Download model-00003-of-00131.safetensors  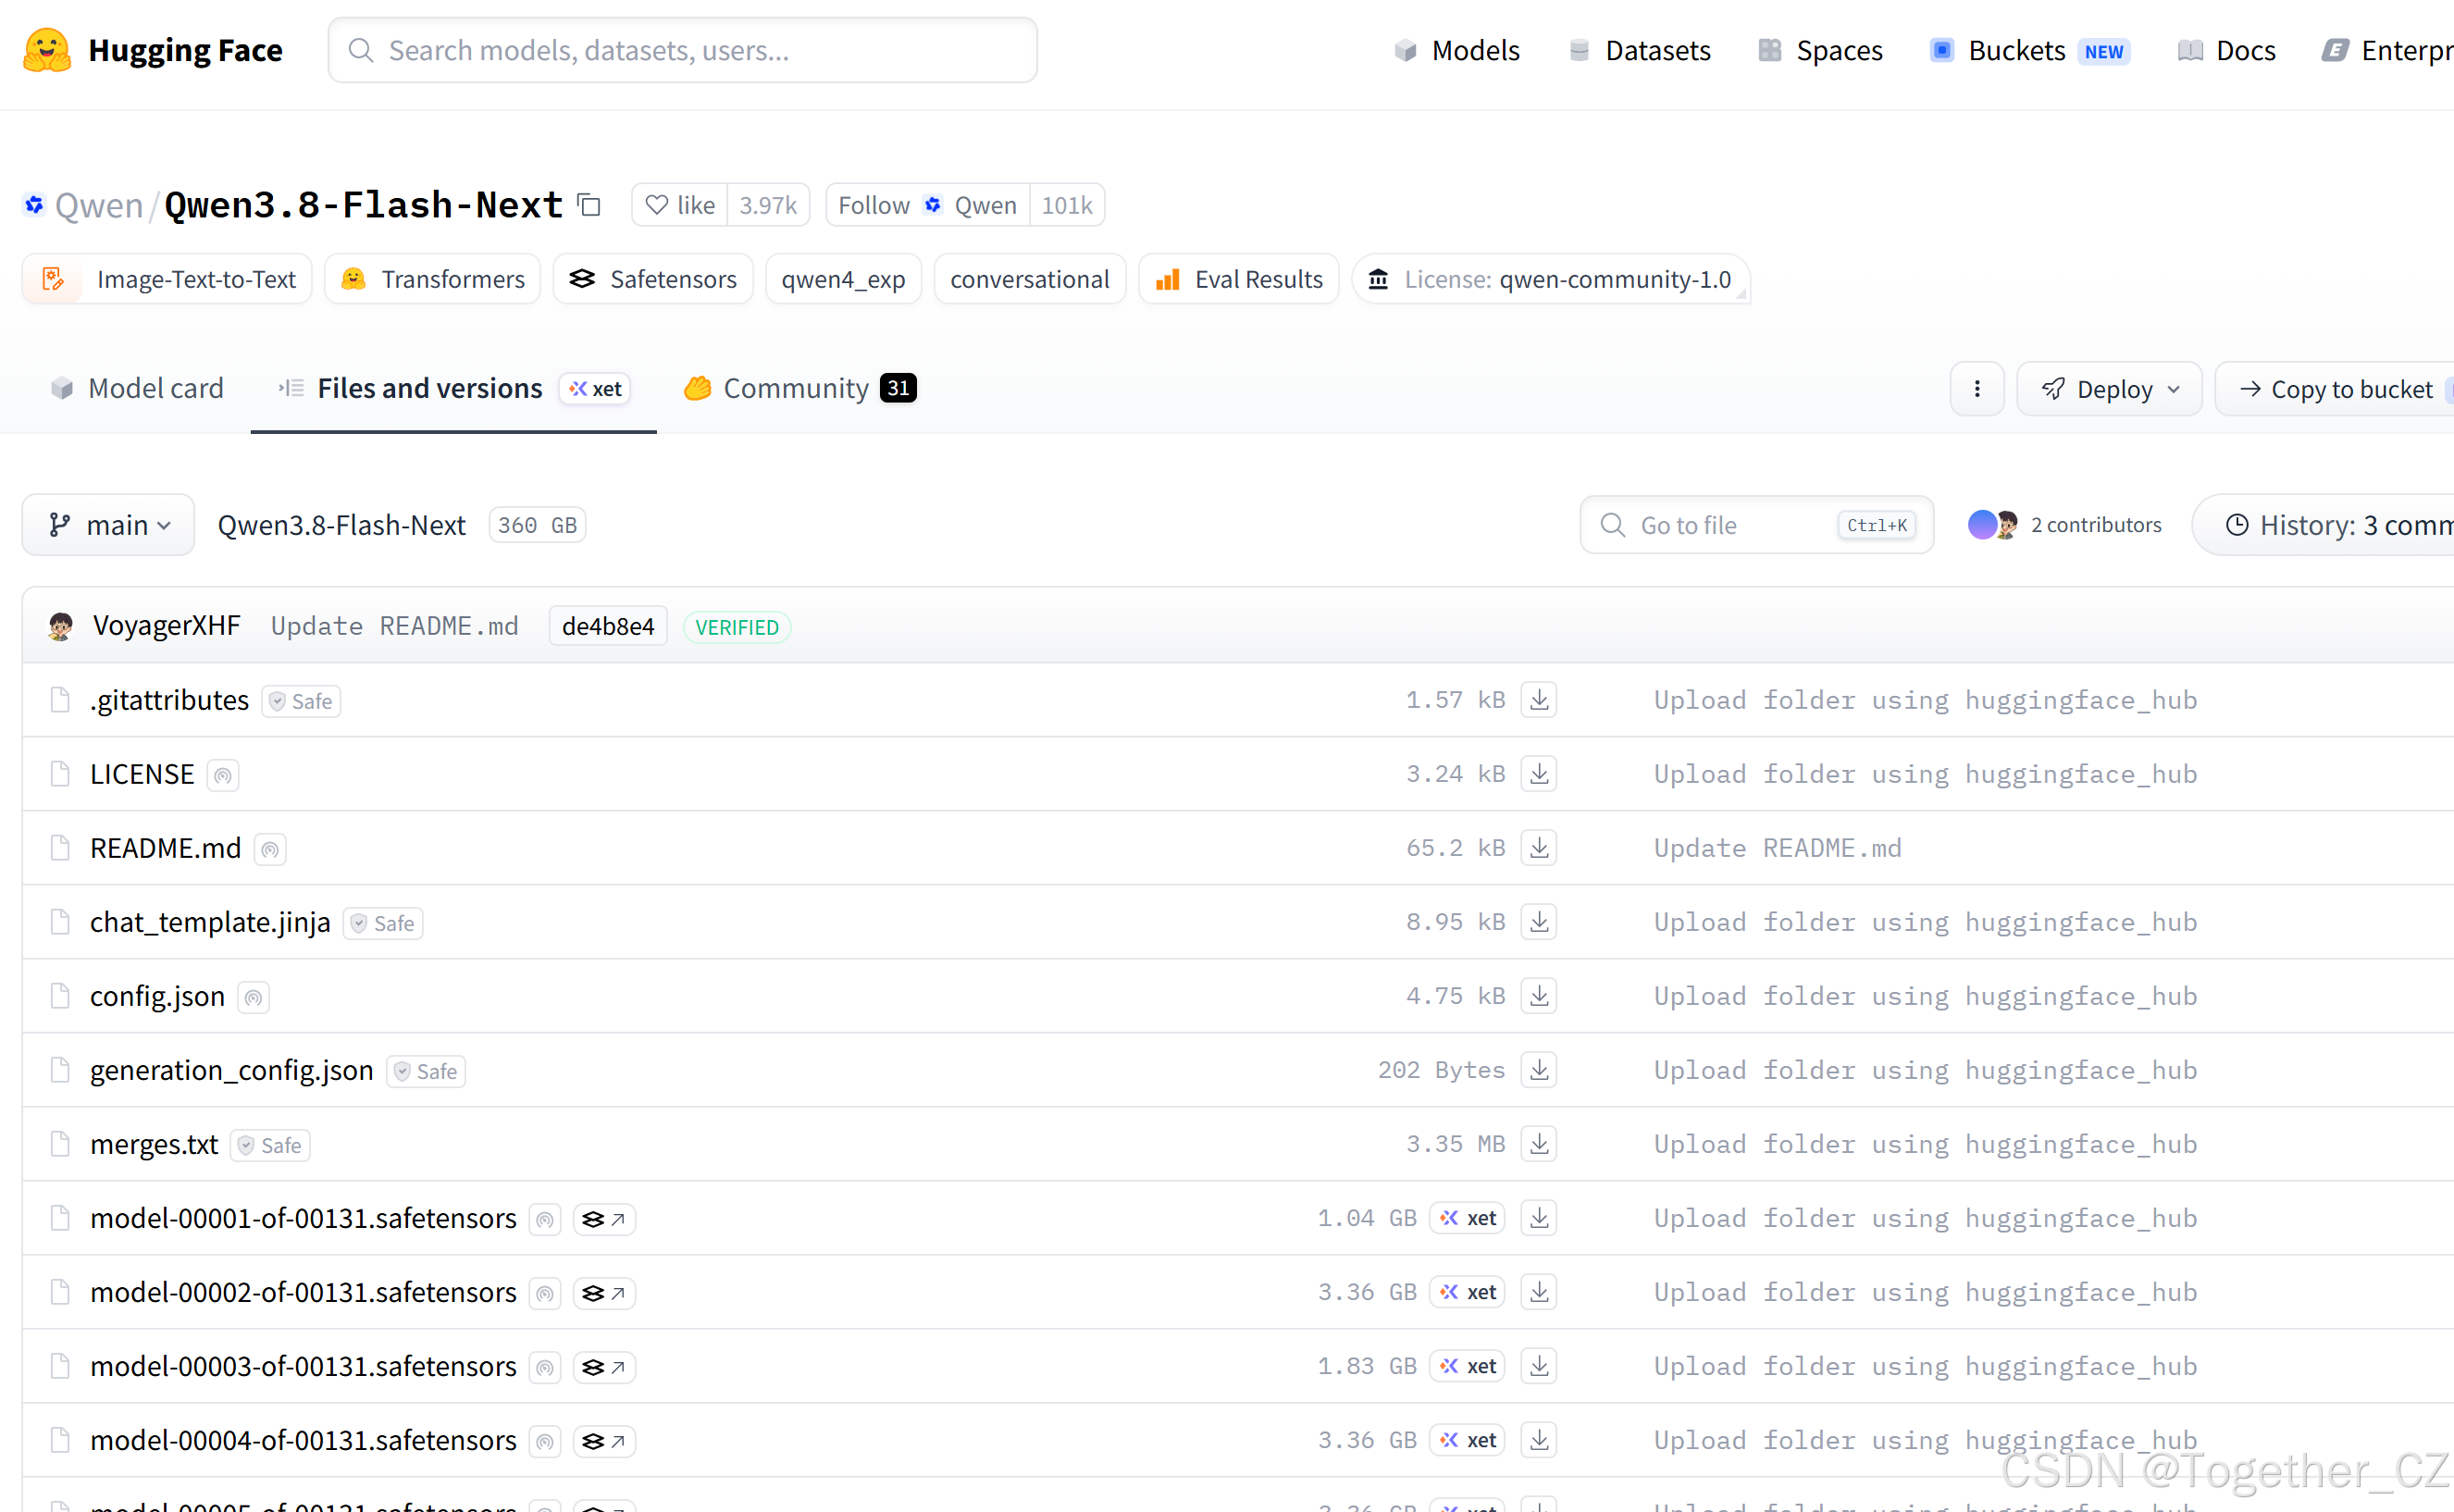pyautogui.click(x=1539, y=1366)
